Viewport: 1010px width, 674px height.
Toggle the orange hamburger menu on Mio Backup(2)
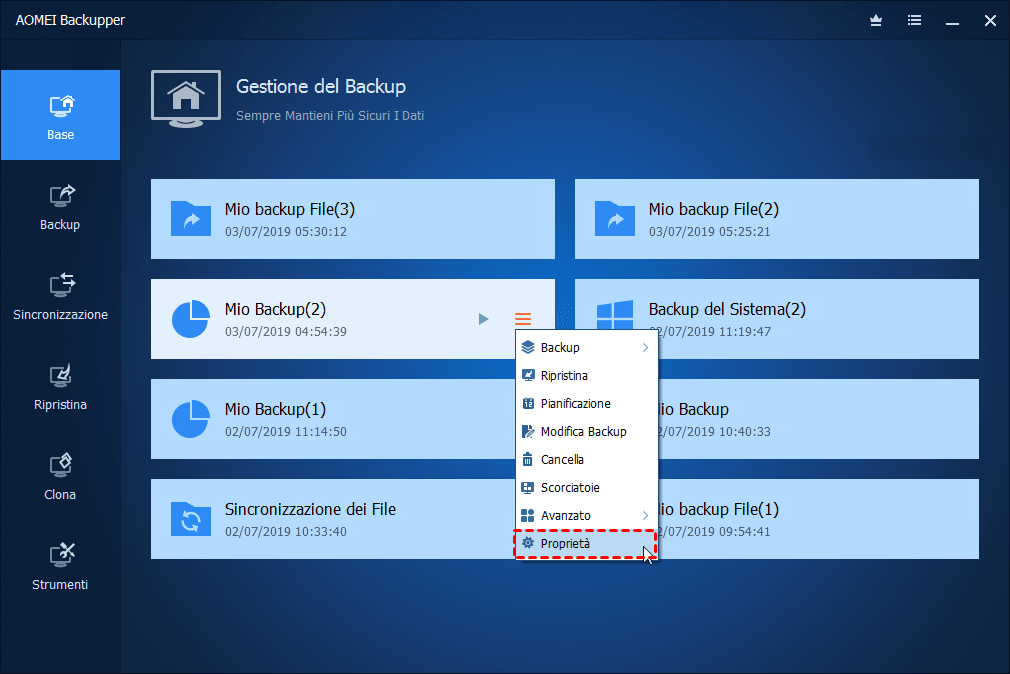point(523,319)
